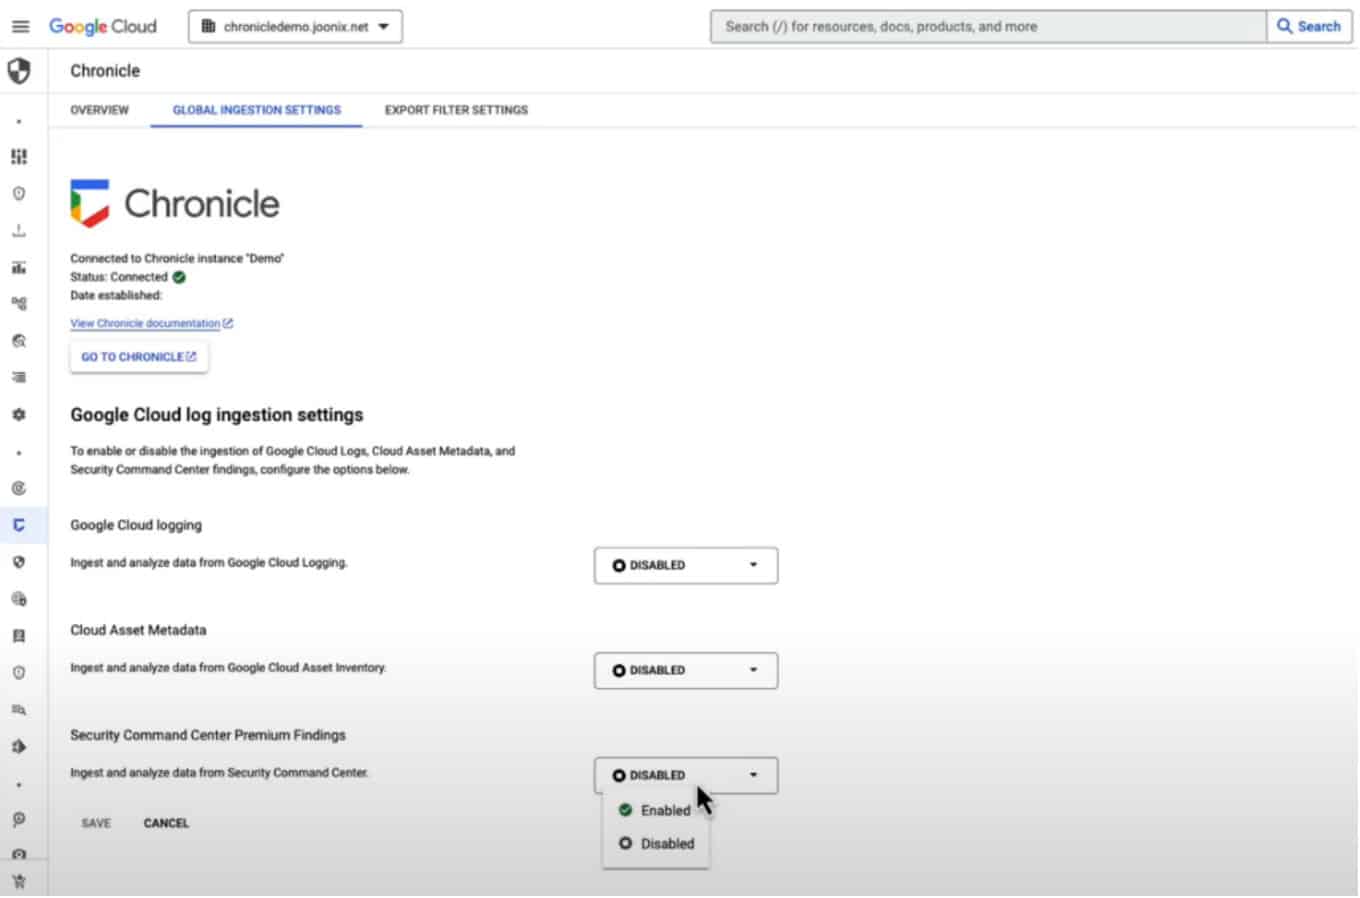Click the Chronicle page title
Image resolution: width=1360 pixels, height=898 pixels.
coord(105,71)
